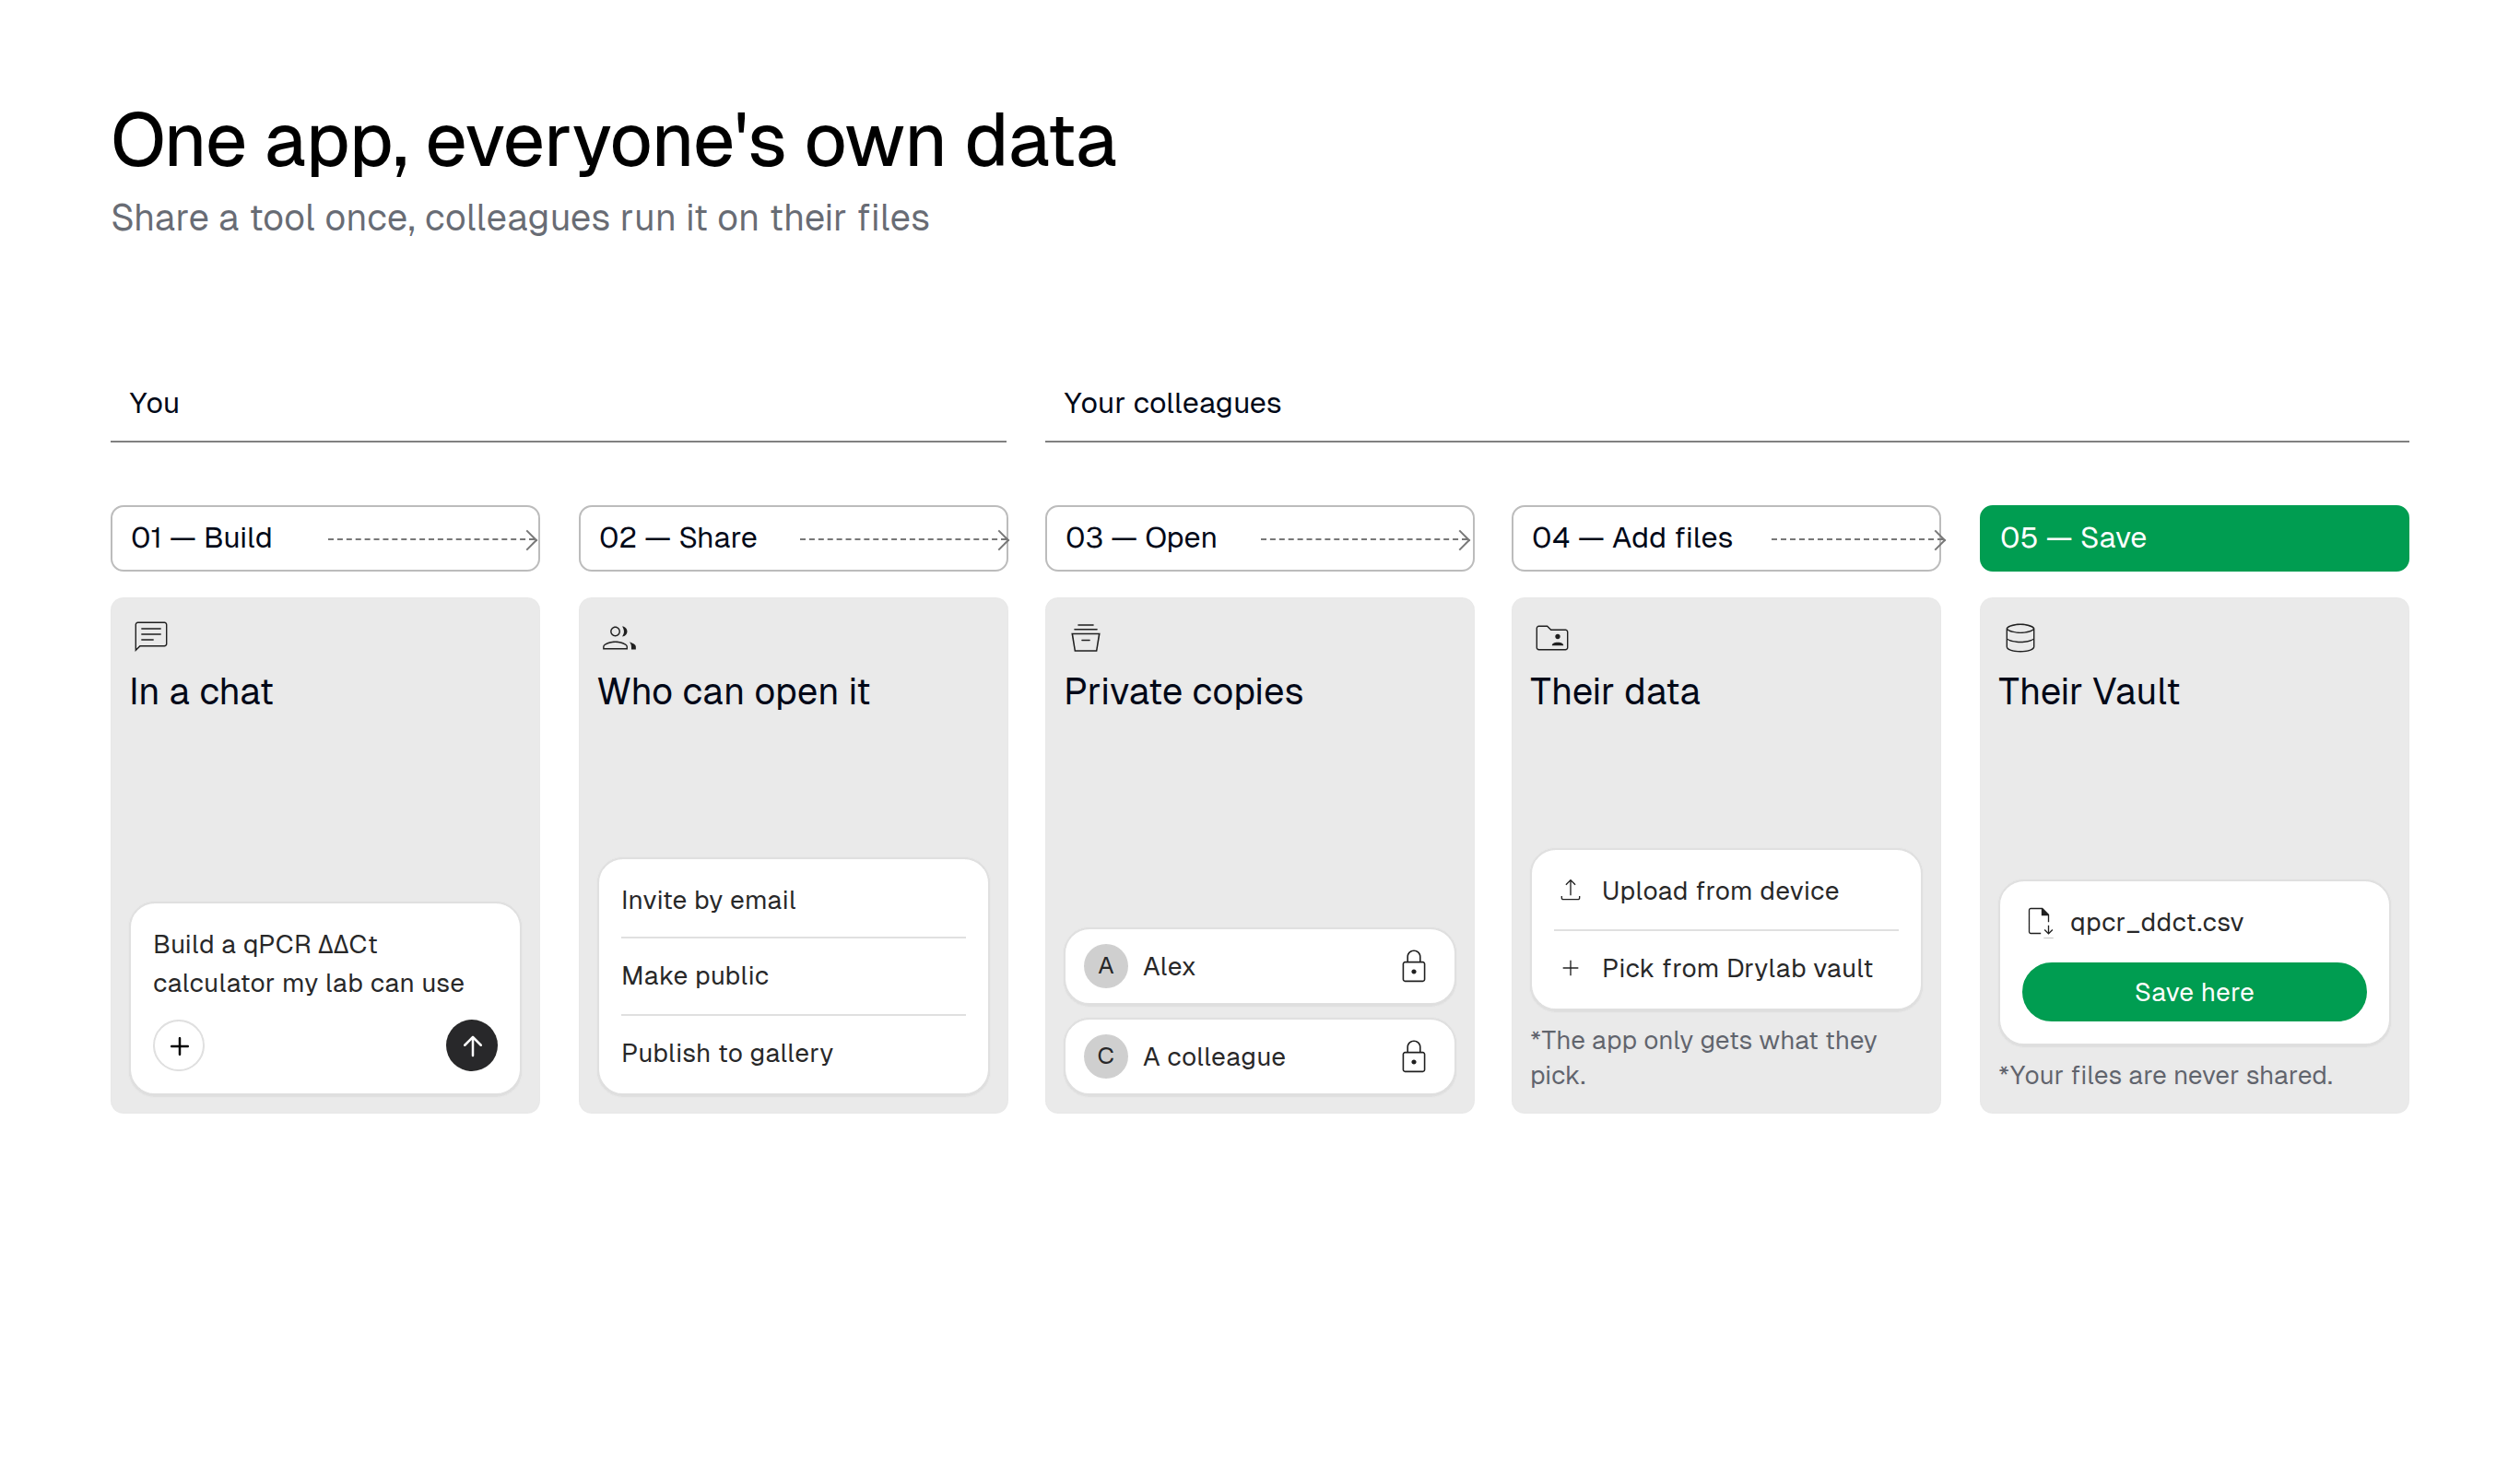The image size is (2520, 1475).
Task: Click the qpcr_ddct.csv file name
Action: coord(2156,922)
